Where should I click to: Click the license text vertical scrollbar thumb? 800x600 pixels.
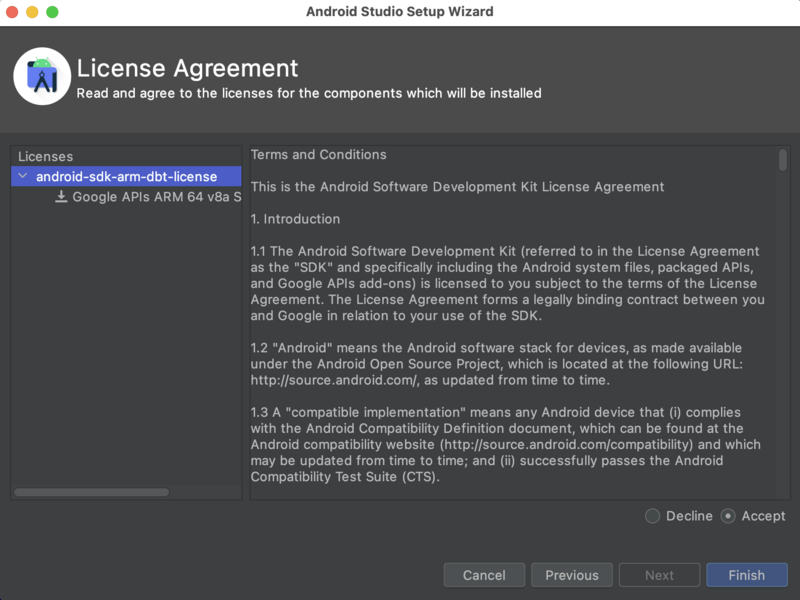click(783, 160)
